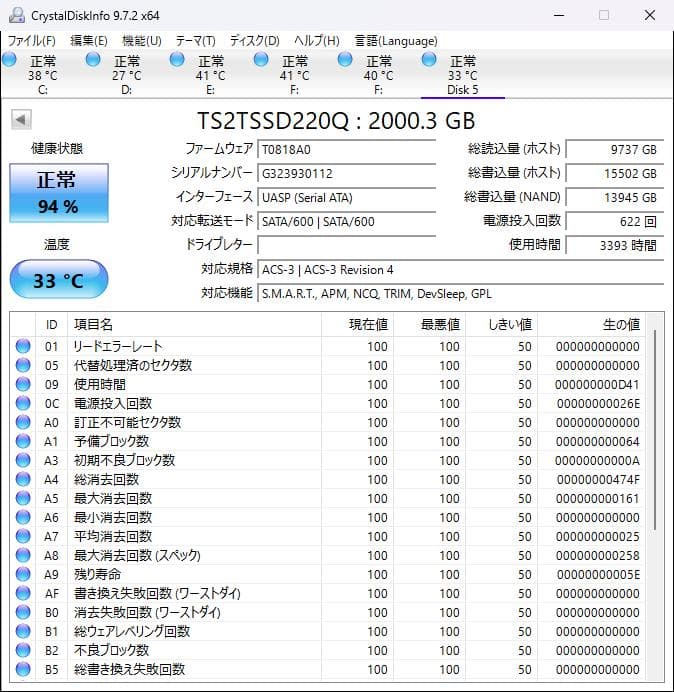Click raw value 000000000D41
Screen dimensions: 674x692
pos(597,384)
